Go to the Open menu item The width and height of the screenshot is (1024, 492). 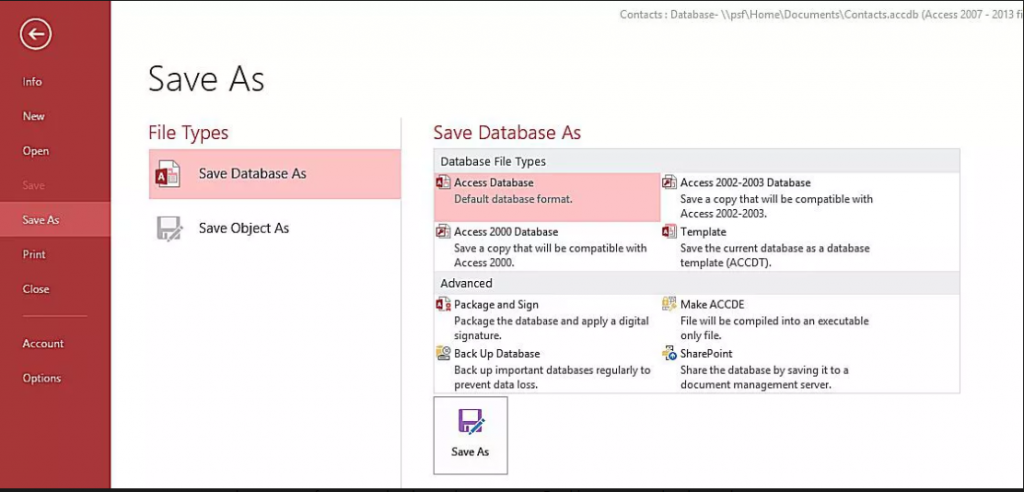click(35, 151)
